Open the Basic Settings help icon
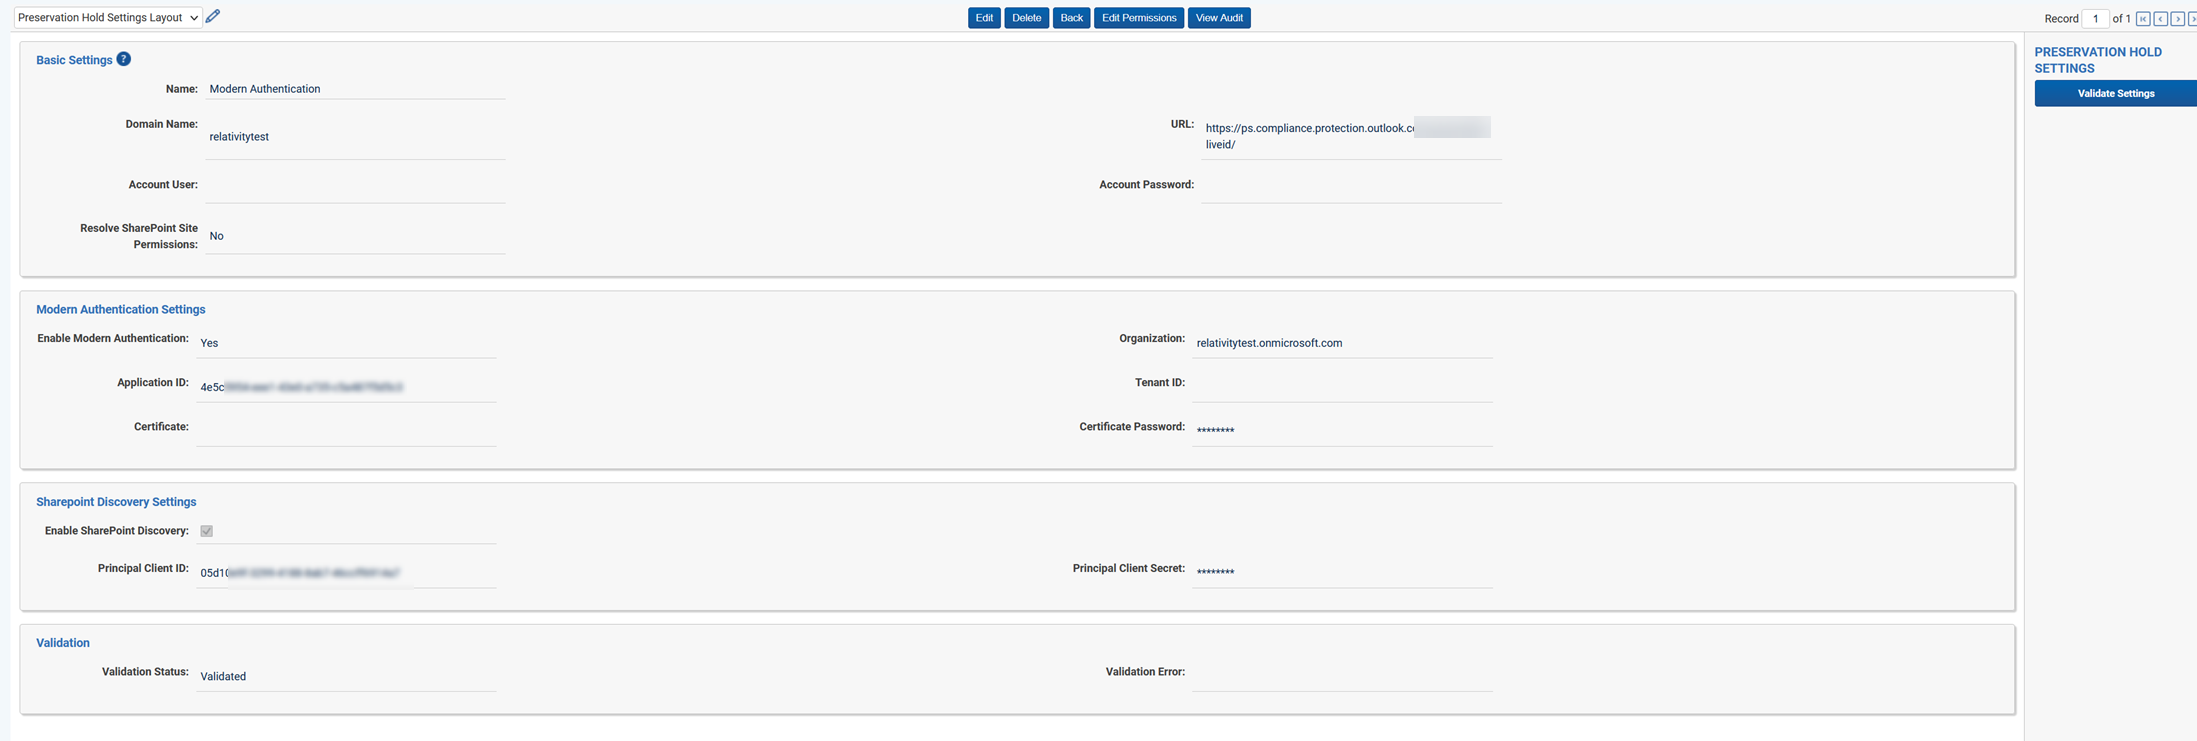The width and height of the screenshot is (2197, 741). tap(123, 59)
